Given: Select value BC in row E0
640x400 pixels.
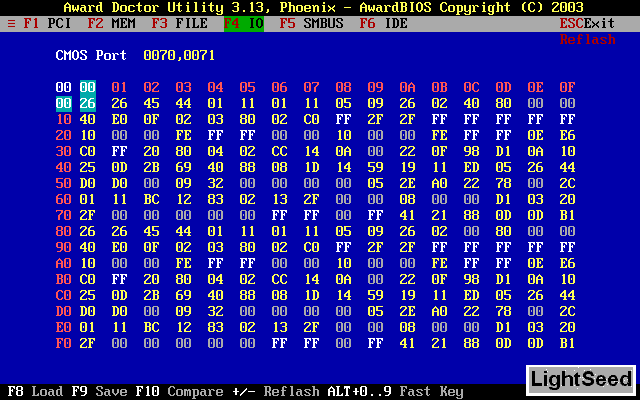Looking at the screenshot, I should [151, 327].
